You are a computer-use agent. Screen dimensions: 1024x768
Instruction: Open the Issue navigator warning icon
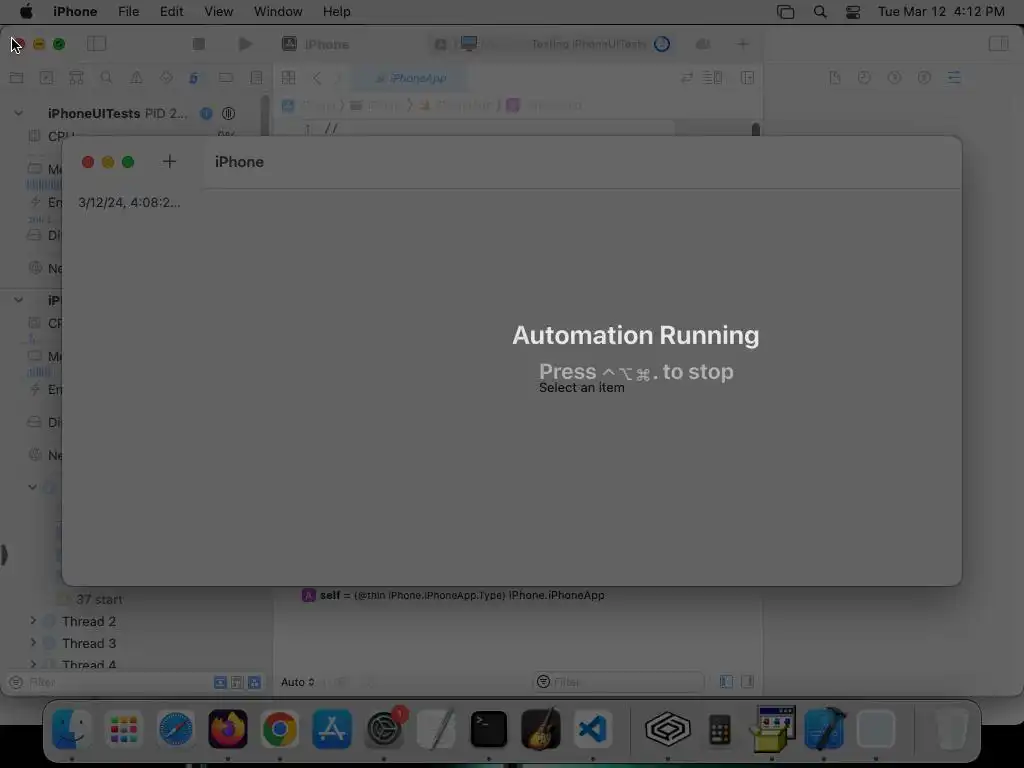tap(136, 78)
